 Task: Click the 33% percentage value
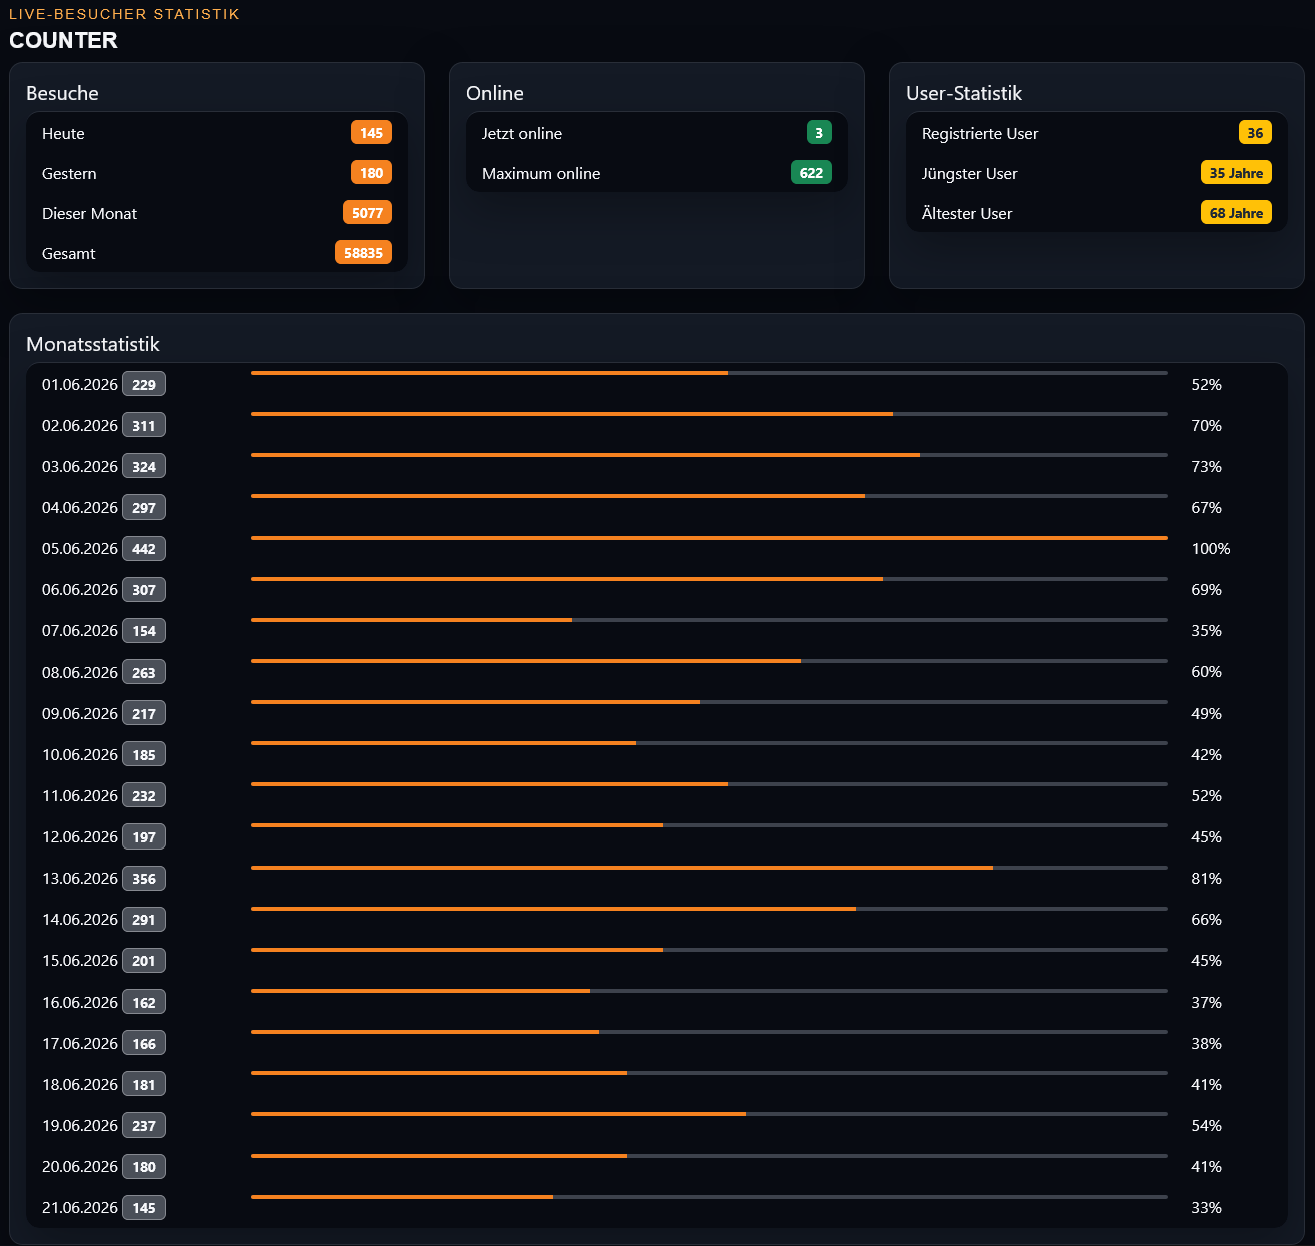tap(1206, 1208)
